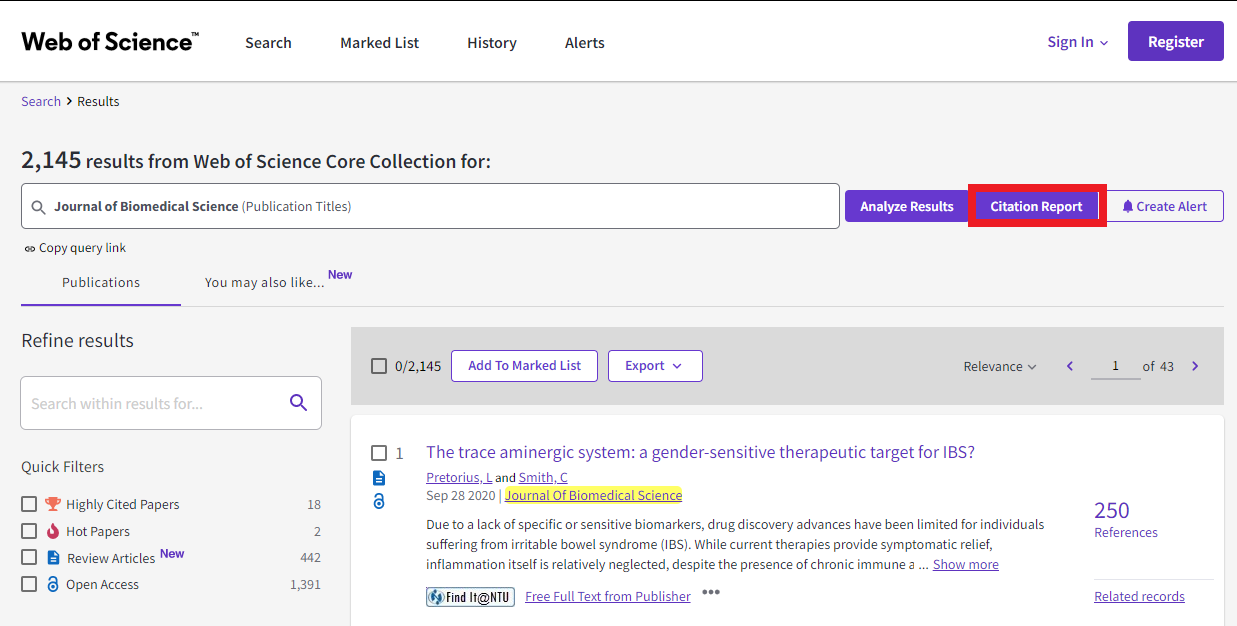Click Copy query link
This screenshot has height=626, width=1237.
pyautogui.click(x=82, y=248)
